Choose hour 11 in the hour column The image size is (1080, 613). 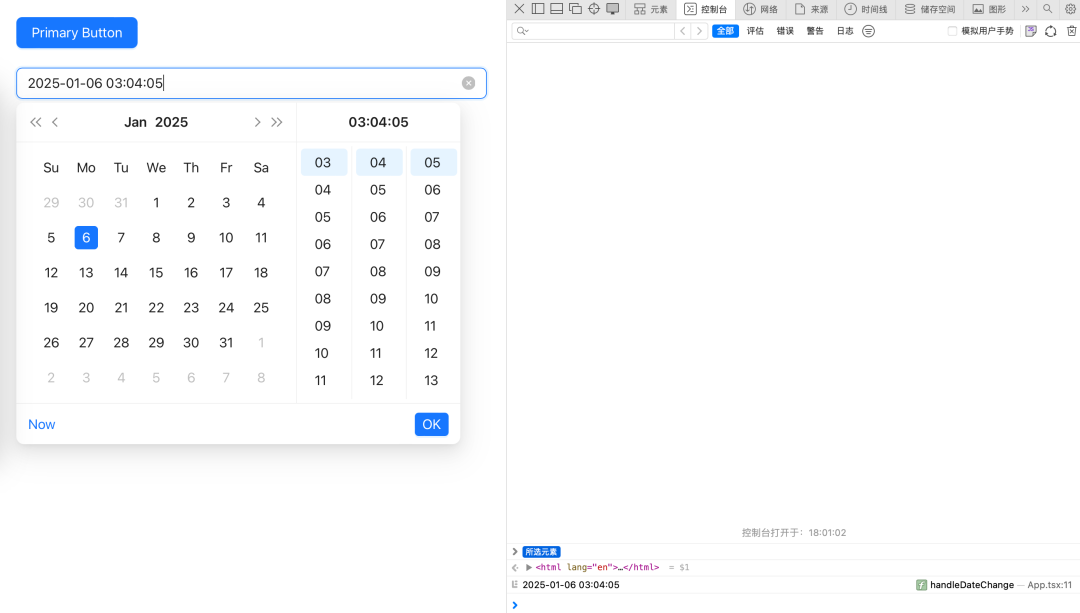coord(321,380)
